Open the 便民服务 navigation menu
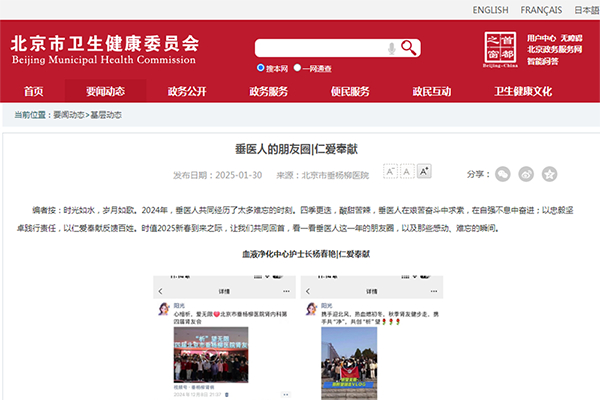This screenshot has height=400, width=600. pos(351,91)
